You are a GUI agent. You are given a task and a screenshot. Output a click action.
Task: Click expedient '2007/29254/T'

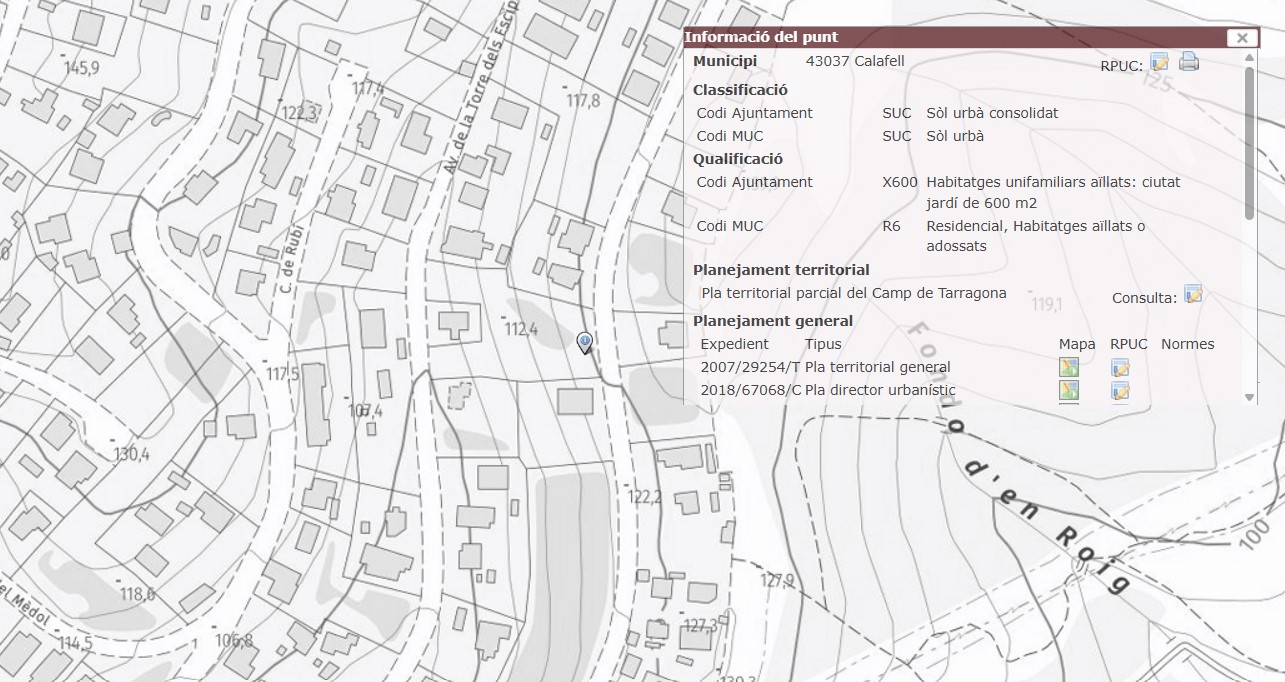pyautogui.click(x=751, y=367)
